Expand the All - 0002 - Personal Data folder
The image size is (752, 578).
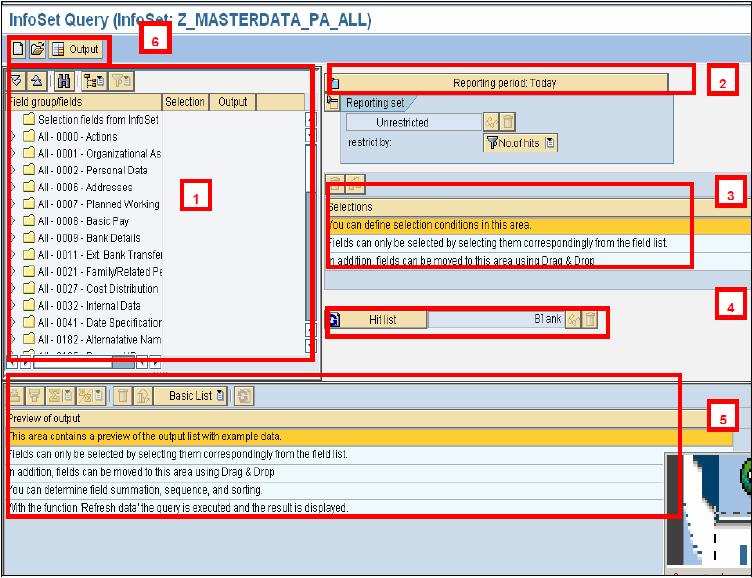(x=13, y=170)
